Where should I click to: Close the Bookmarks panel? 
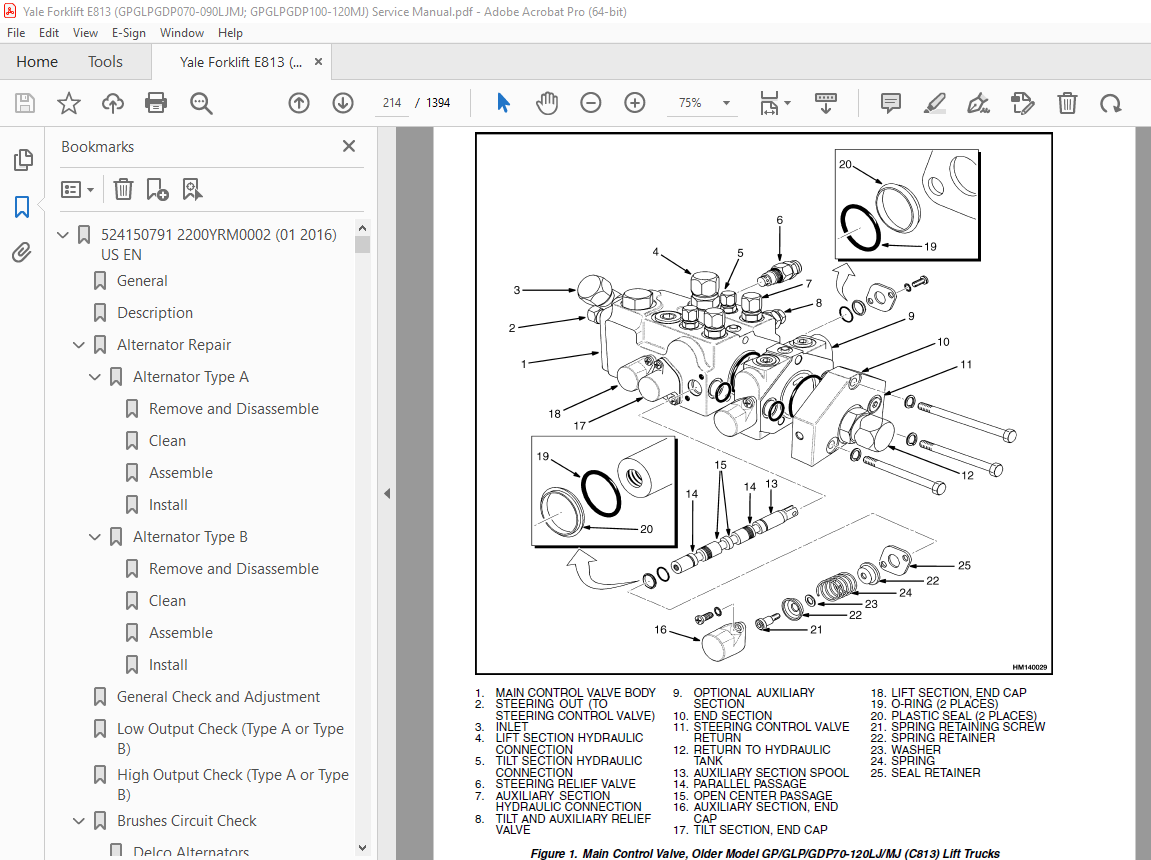(x=349, y=146)
